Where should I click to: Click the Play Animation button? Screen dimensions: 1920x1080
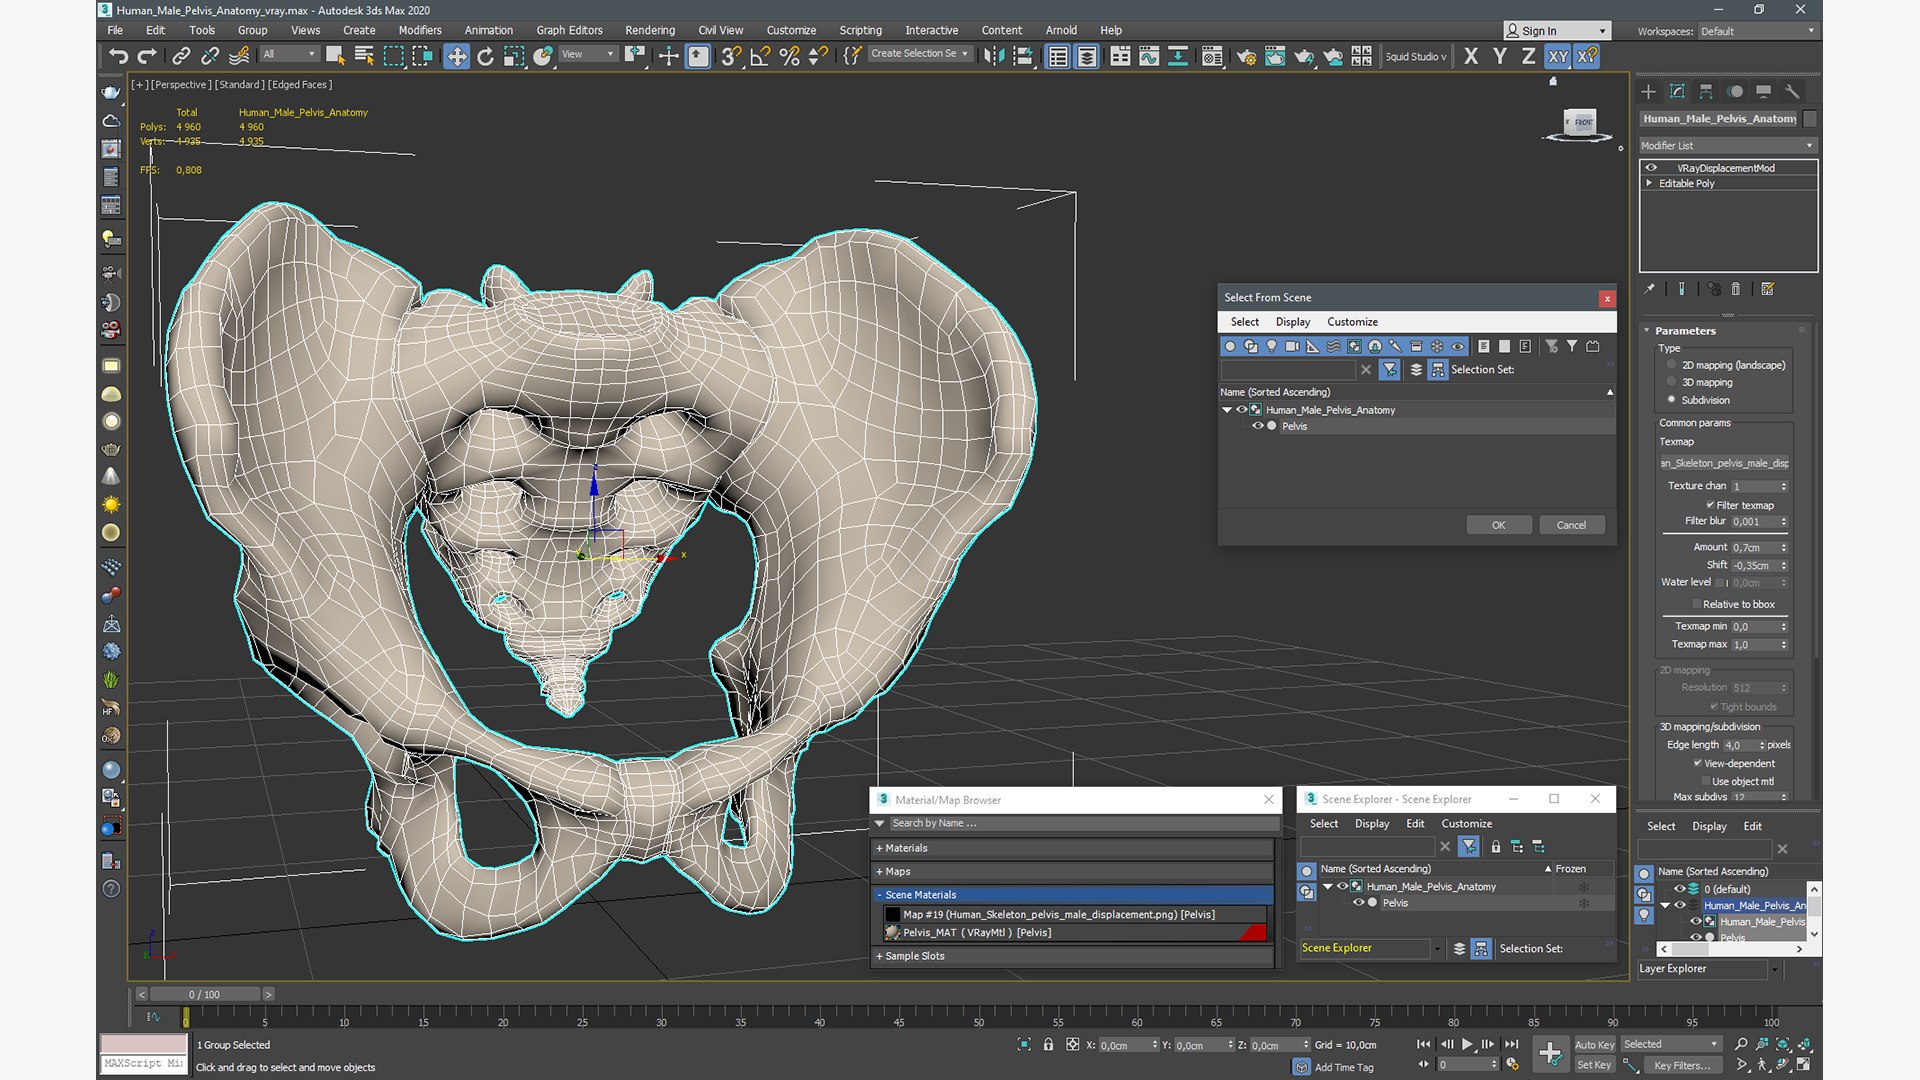[x=1468, y=1044]
